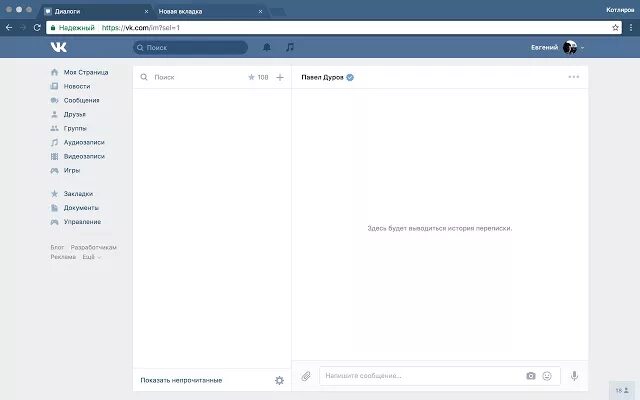Click the verified checkmark badge

click(350, 77)
